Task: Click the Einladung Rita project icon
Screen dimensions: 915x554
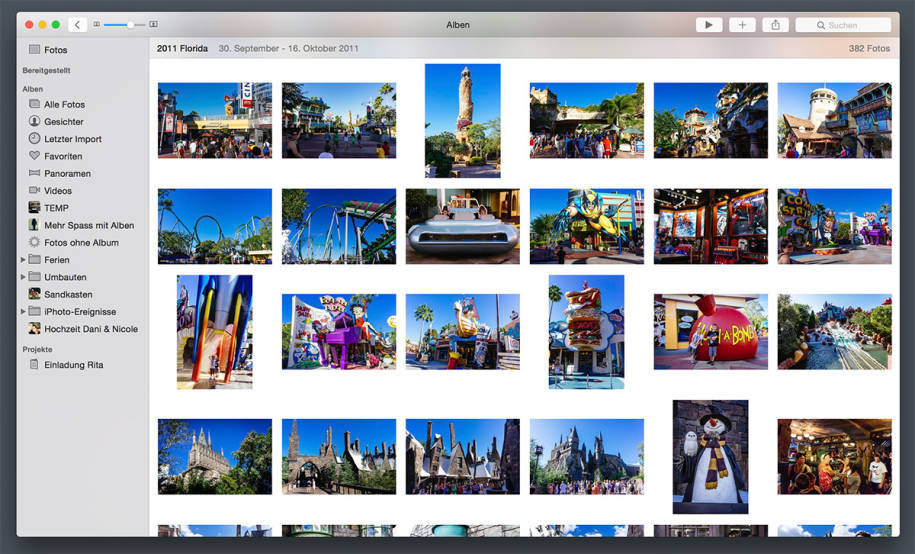Action: [34, 364]
